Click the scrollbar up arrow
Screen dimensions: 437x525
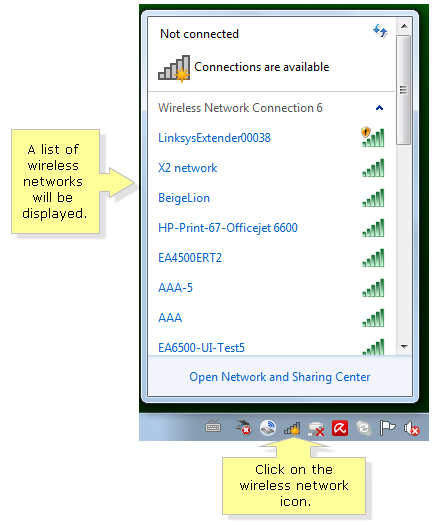(404, 26)
